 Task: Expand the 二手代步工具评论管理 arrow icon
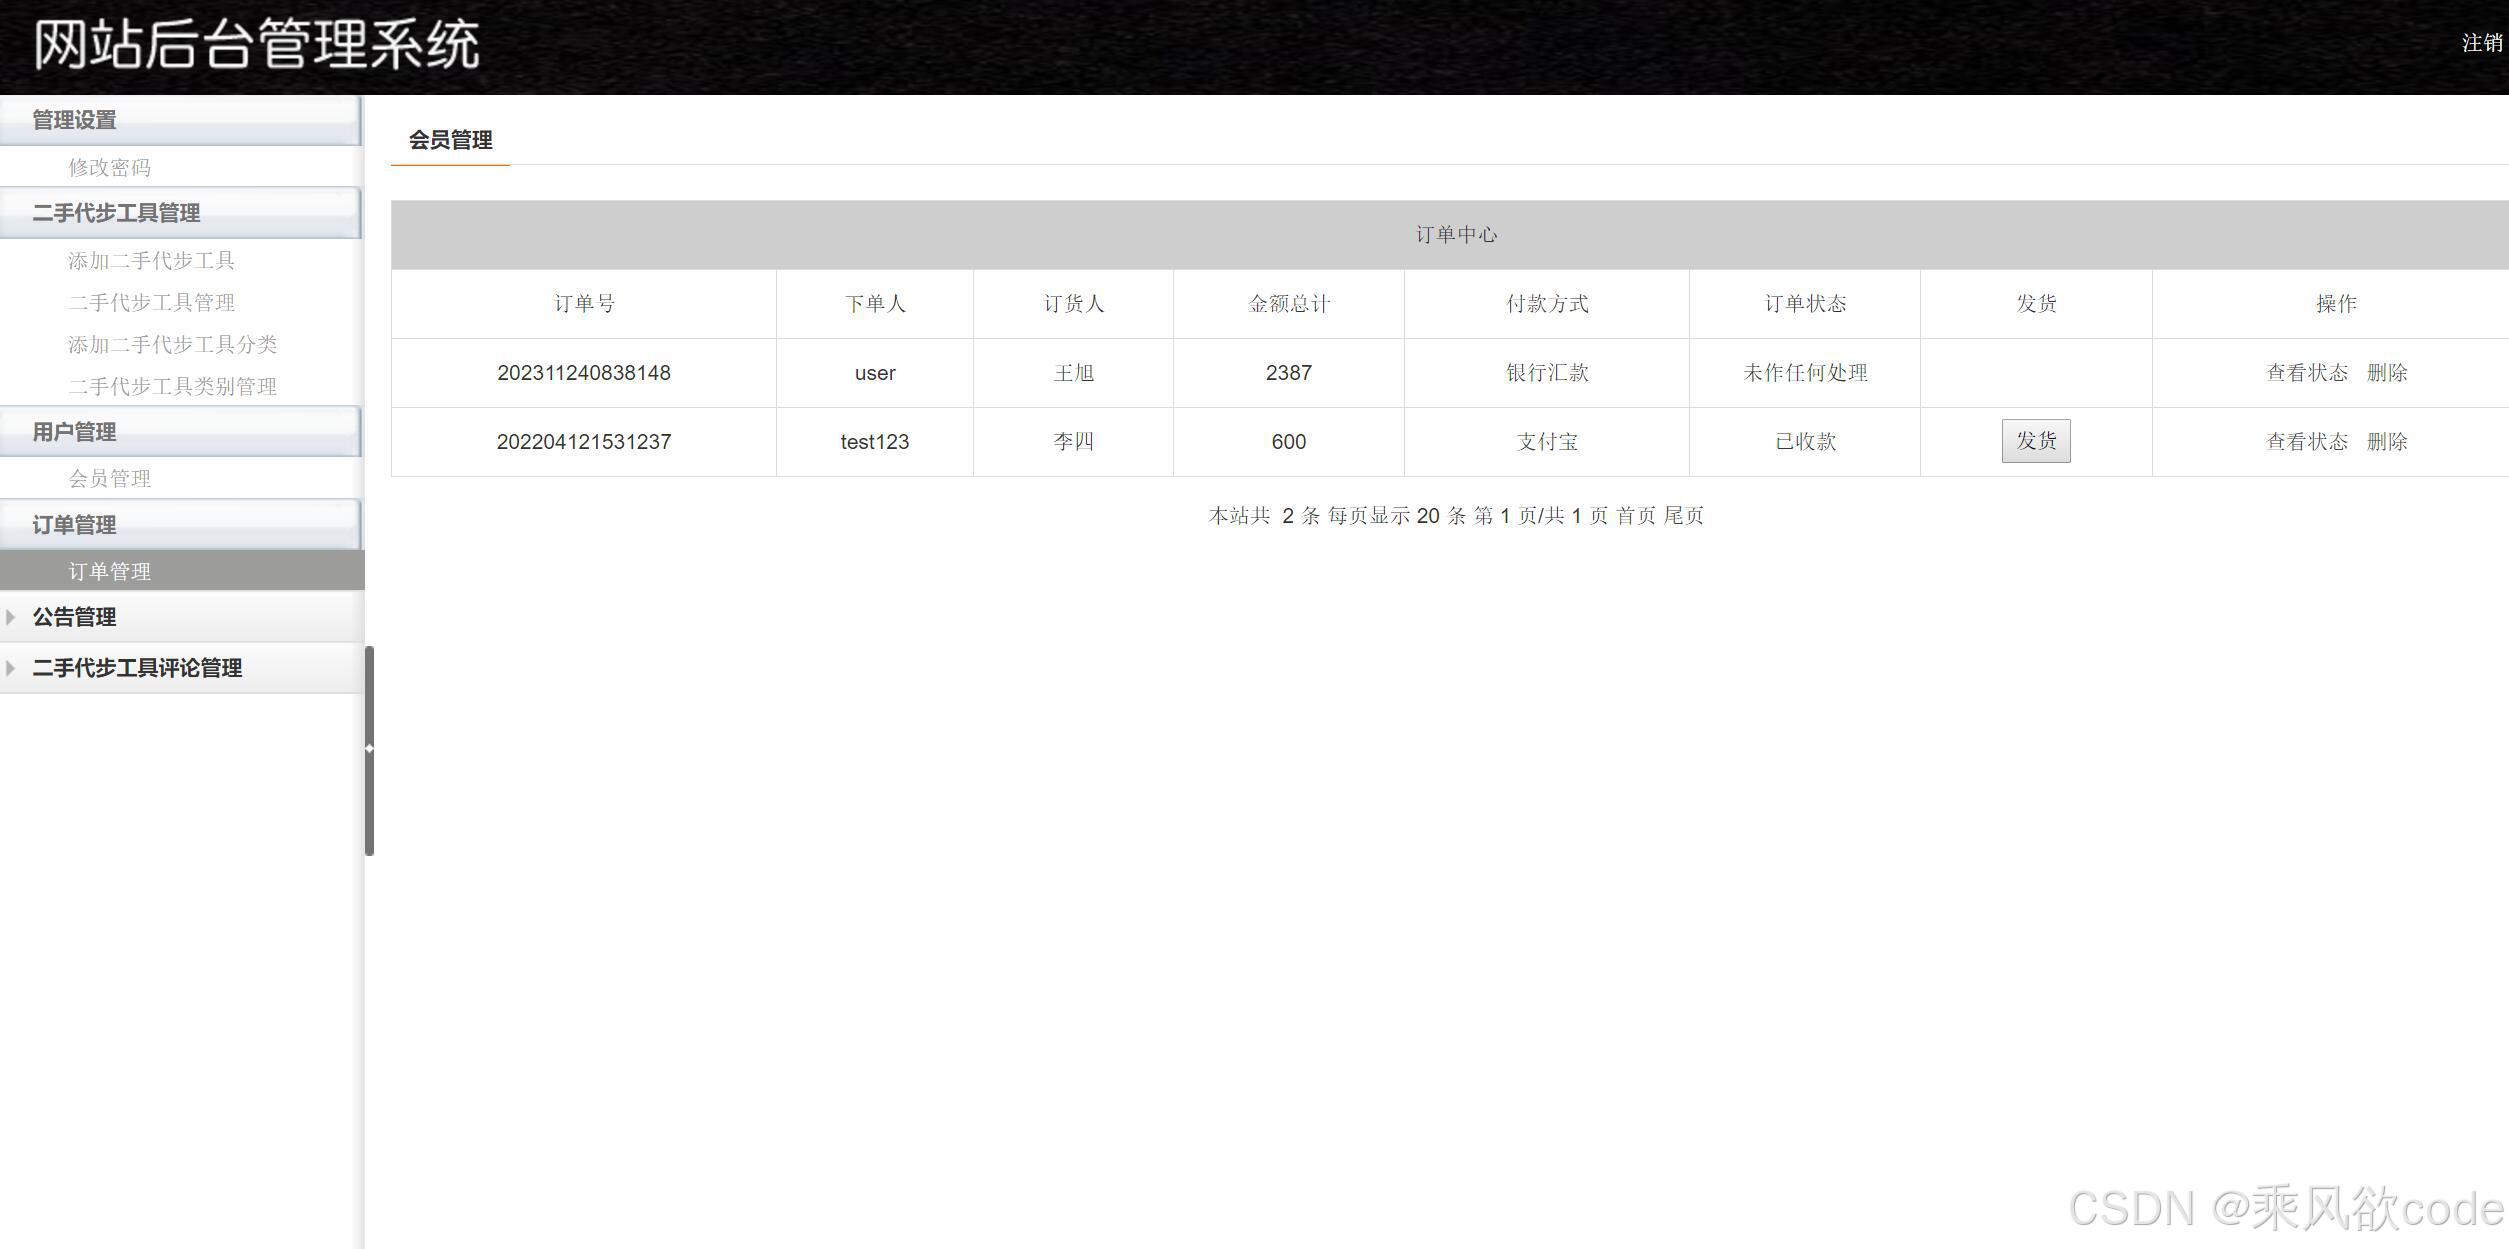tap(11, 668)
